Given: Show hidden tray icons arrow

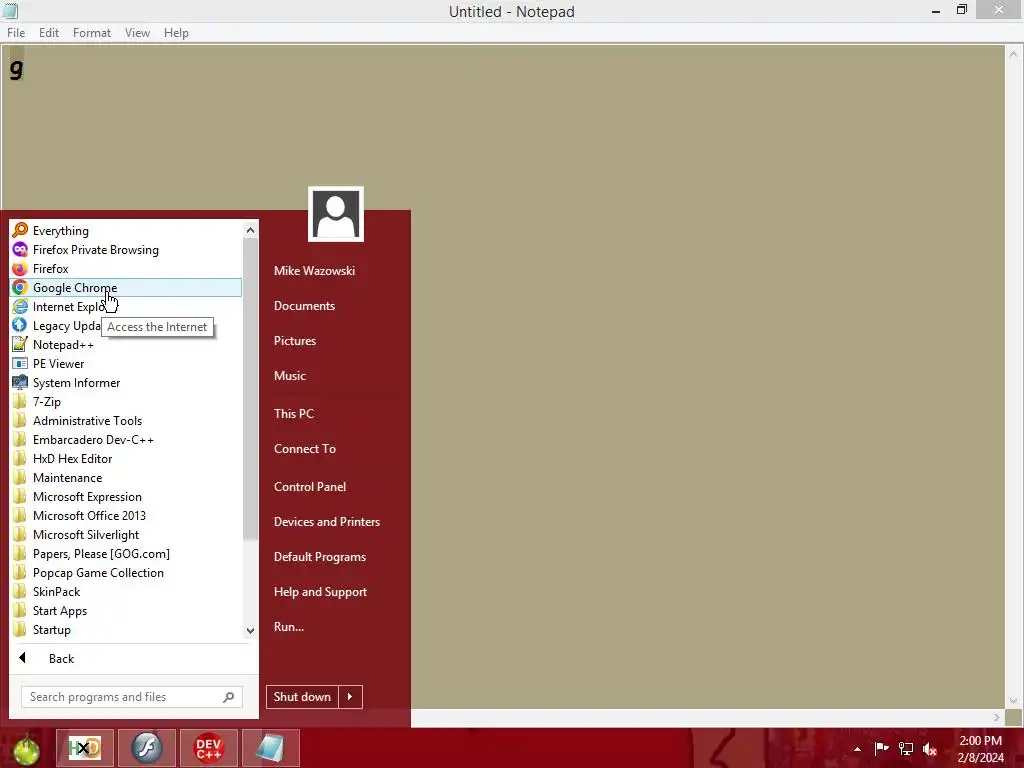Looking at the screenshot, I should pyautogui.click(x=857, y=749).
